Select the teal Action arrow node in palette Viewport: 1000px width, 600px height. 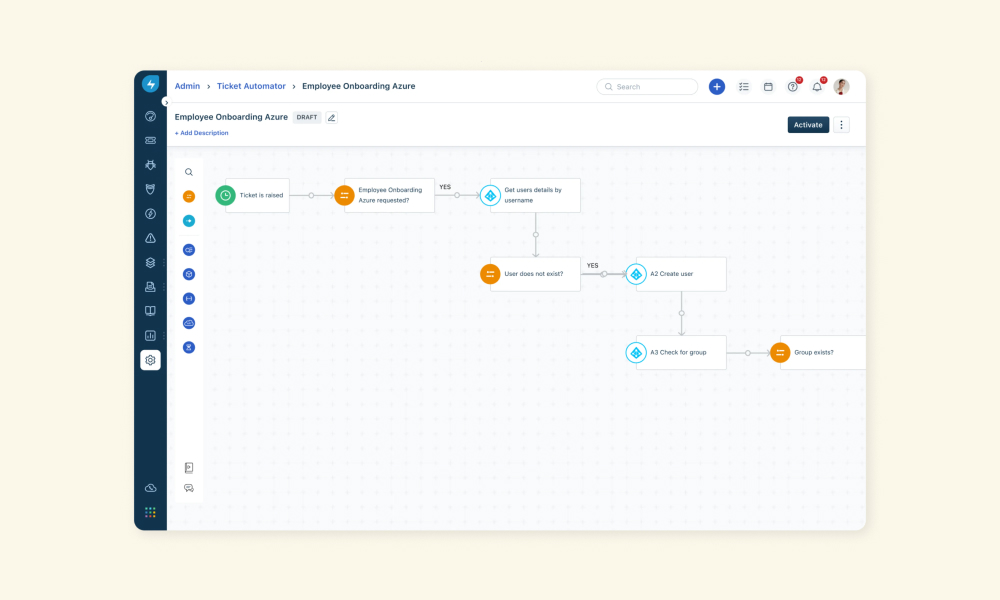[189, 221]
